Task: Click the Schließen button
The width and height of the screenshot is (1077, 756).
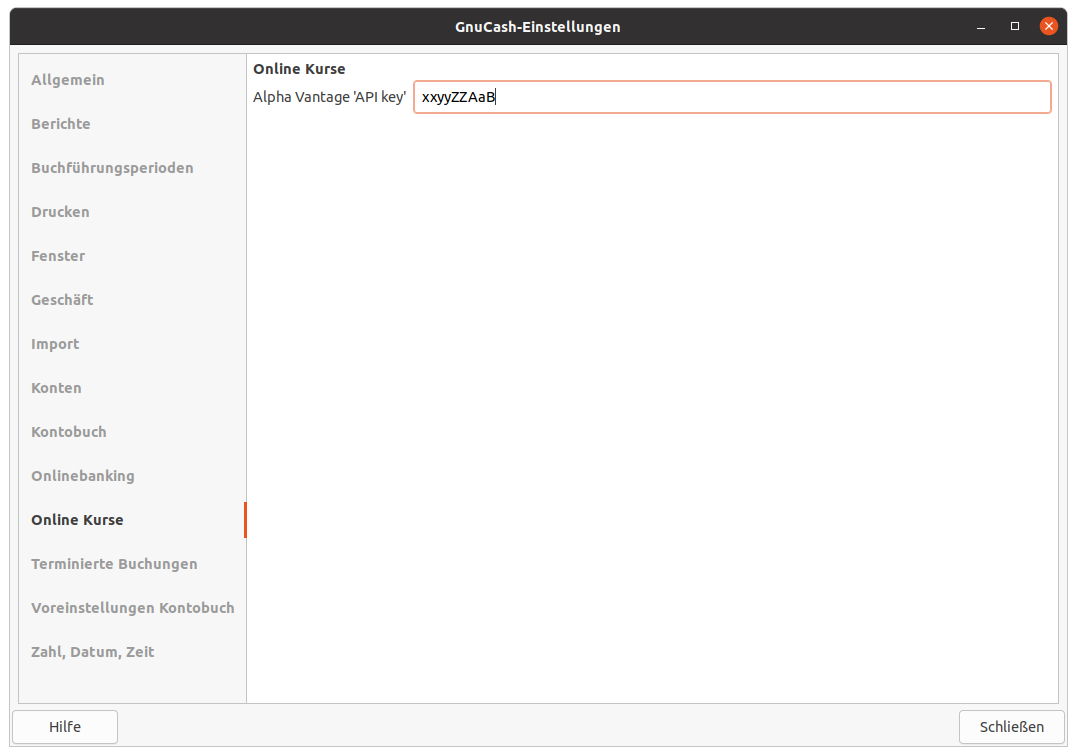Action: coord(1011,727)
